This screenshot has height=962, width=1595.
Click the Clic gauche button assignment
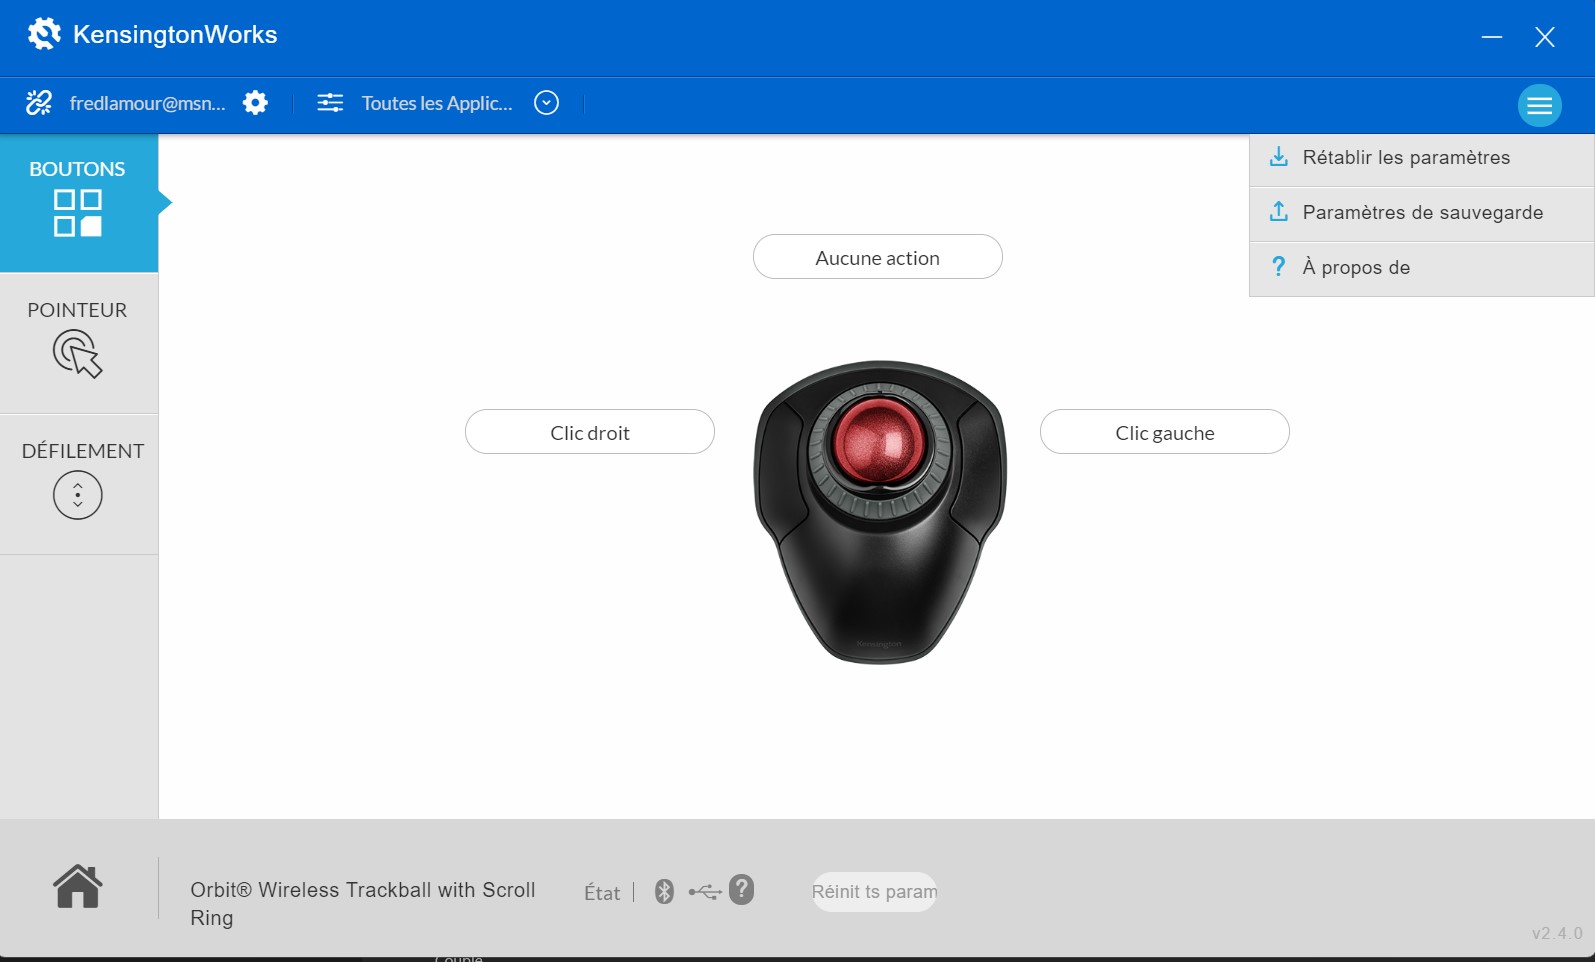point(1165,432)
